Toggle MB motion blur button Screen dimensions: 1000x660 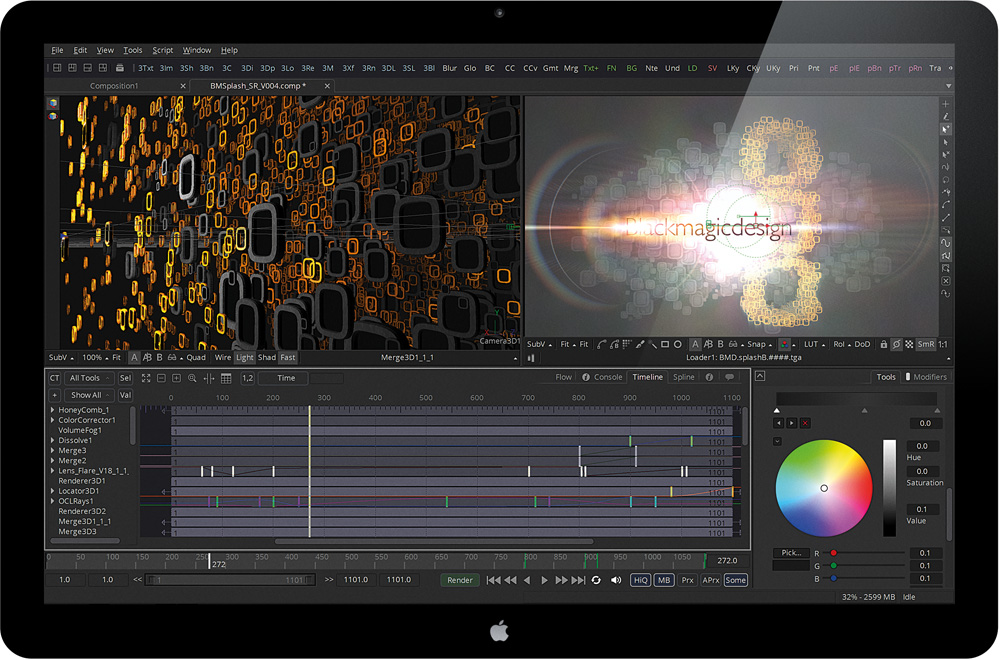664,580
